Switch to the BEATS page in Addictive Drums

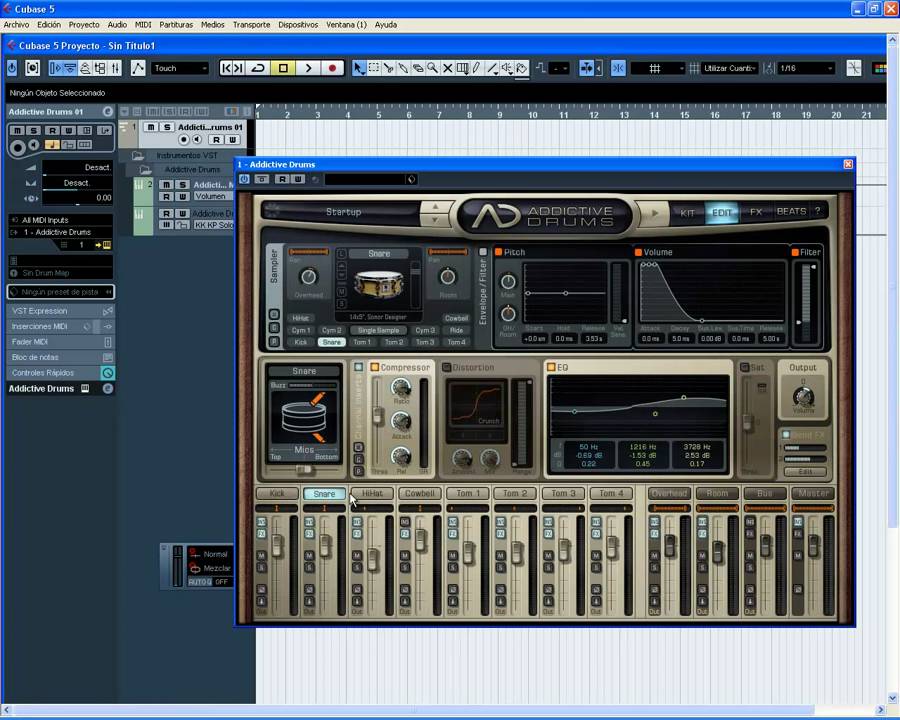[x=792, y=211]
